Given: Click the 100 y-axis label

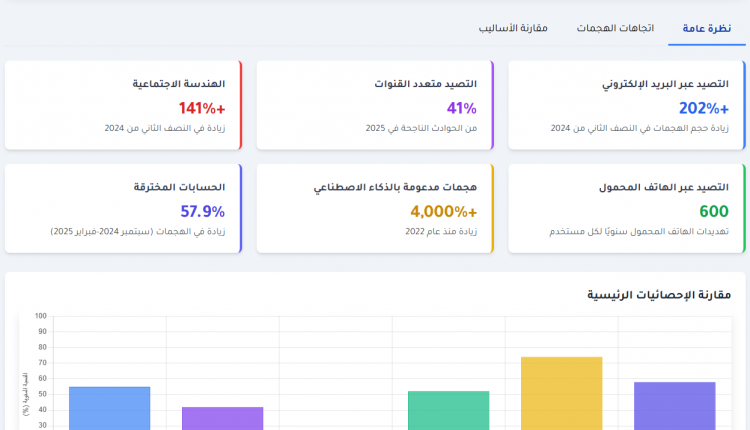Looking at the screenshot, I should [x=41, y=316].
